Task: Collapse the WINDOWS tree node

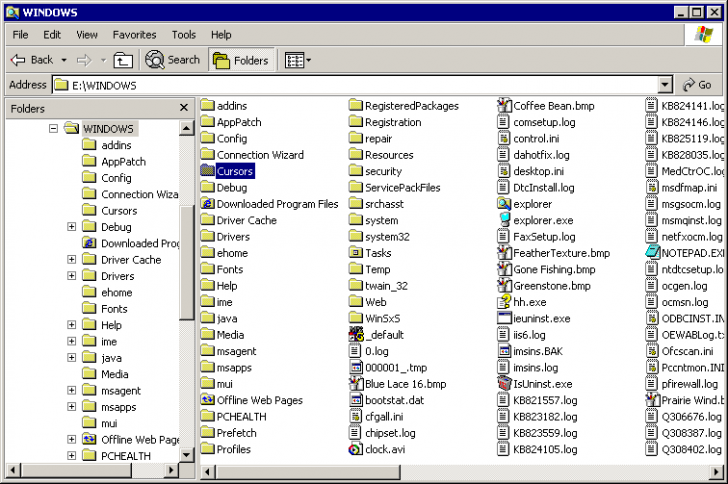Action: click(53, 129)
